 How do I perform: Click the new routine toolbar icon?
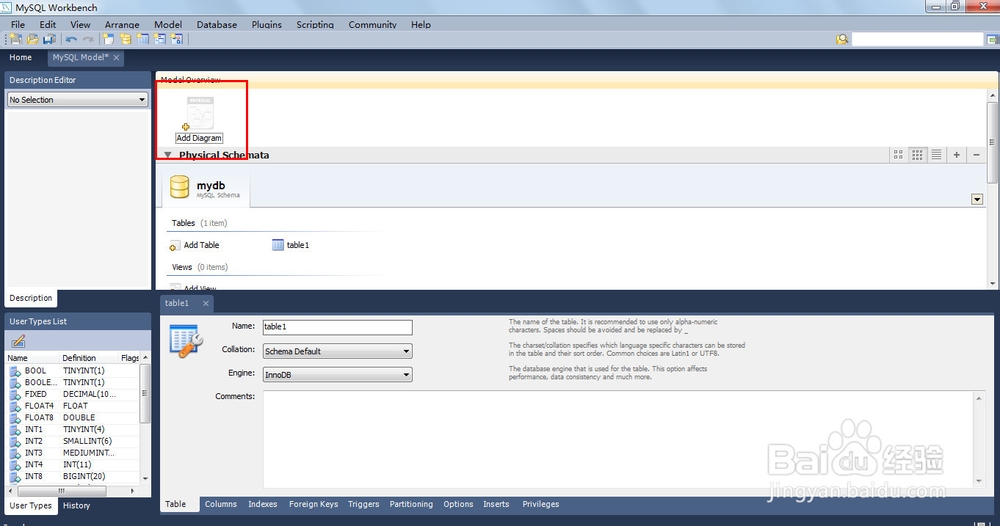click(x=177, y=39)
